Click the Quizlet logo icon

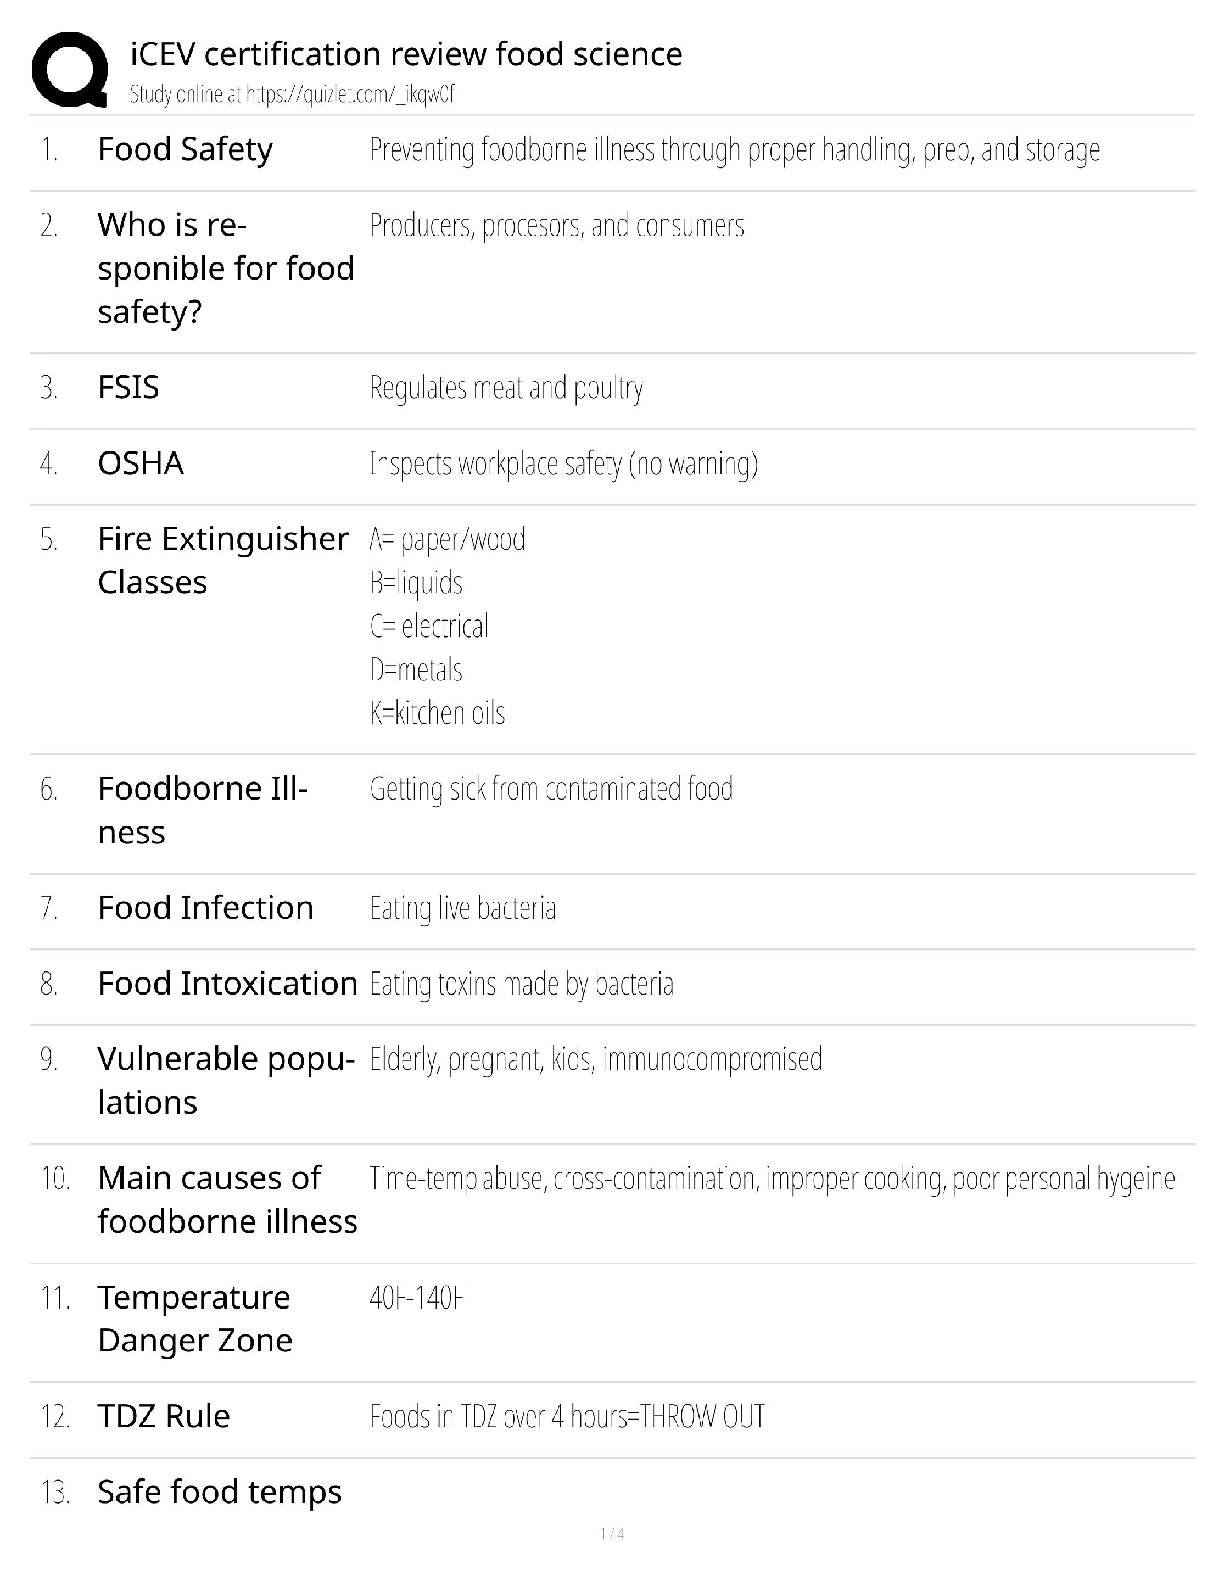tap(70, 70)
